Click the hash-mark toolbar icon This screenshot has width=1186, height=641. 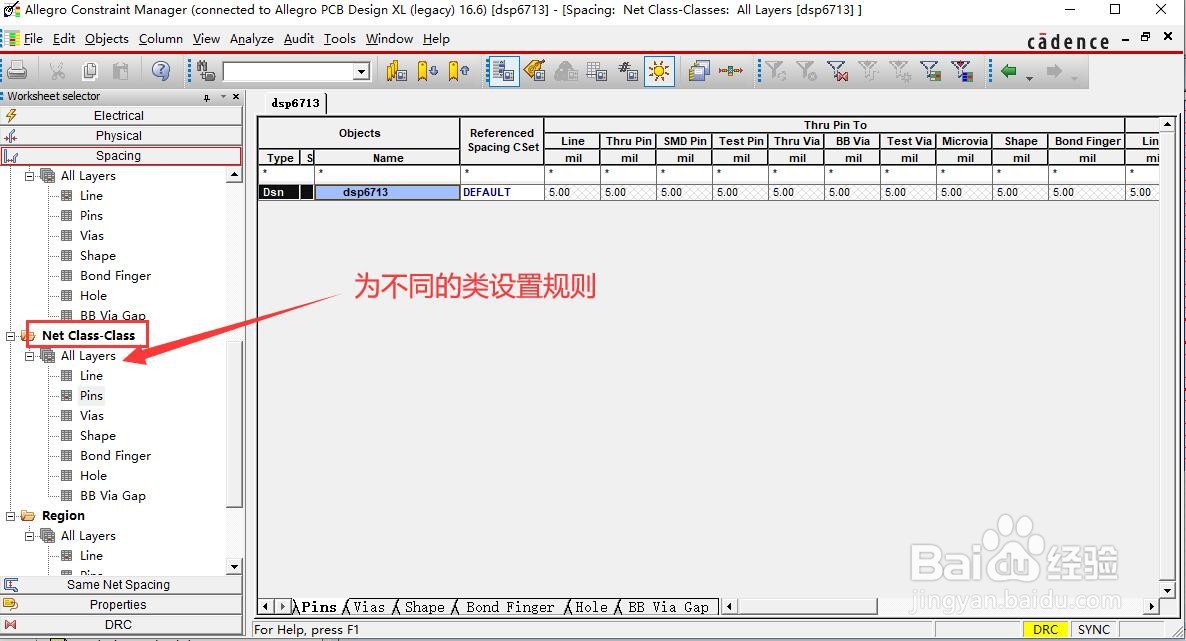point(628,71)
